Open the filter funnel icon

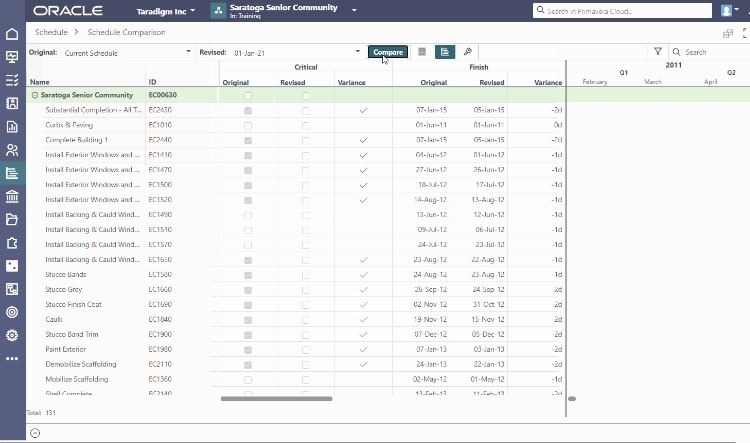click(x=658, y=51)
